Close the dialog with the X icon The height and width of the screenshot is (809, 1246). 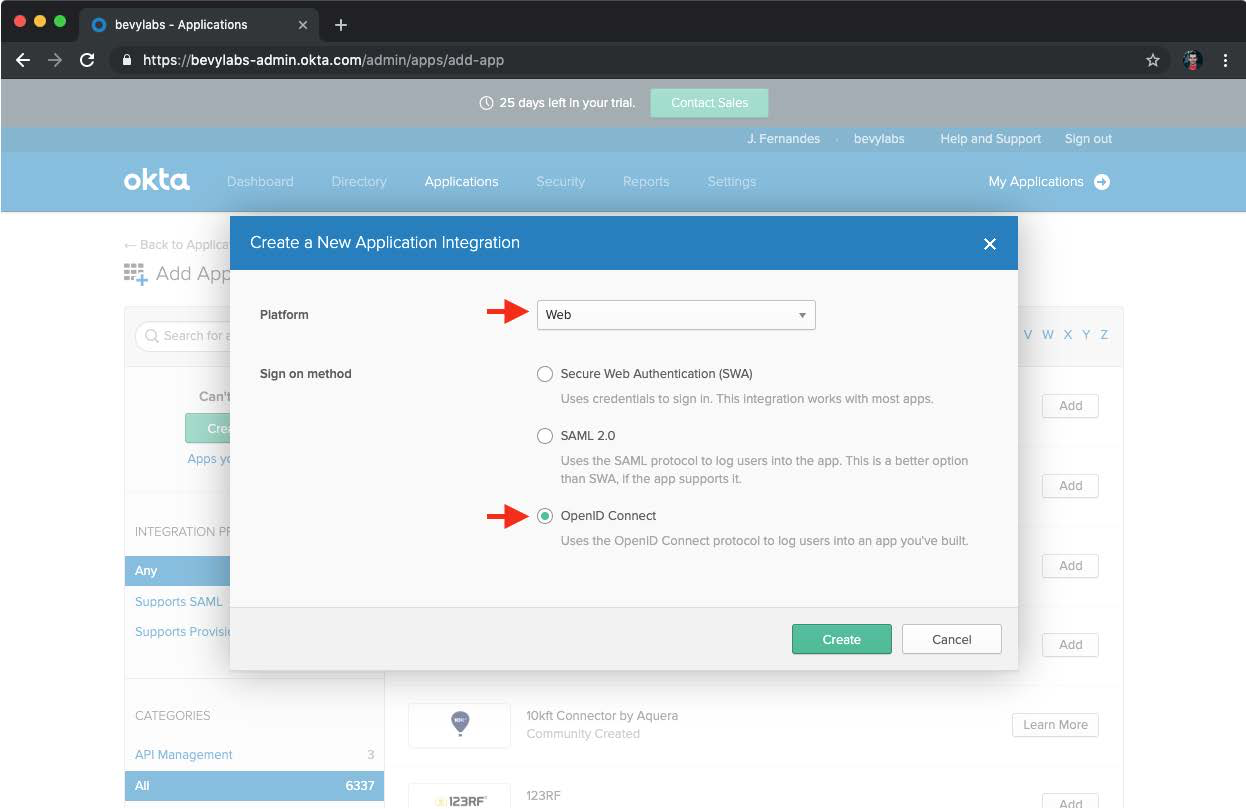pos(989,243)
